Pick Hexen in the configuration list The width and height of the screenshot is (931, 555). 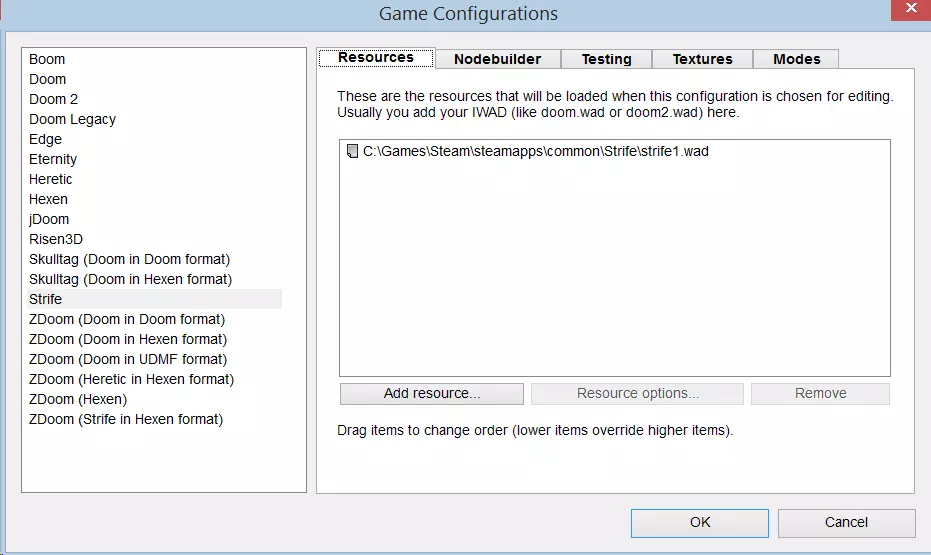click(48, 199)
